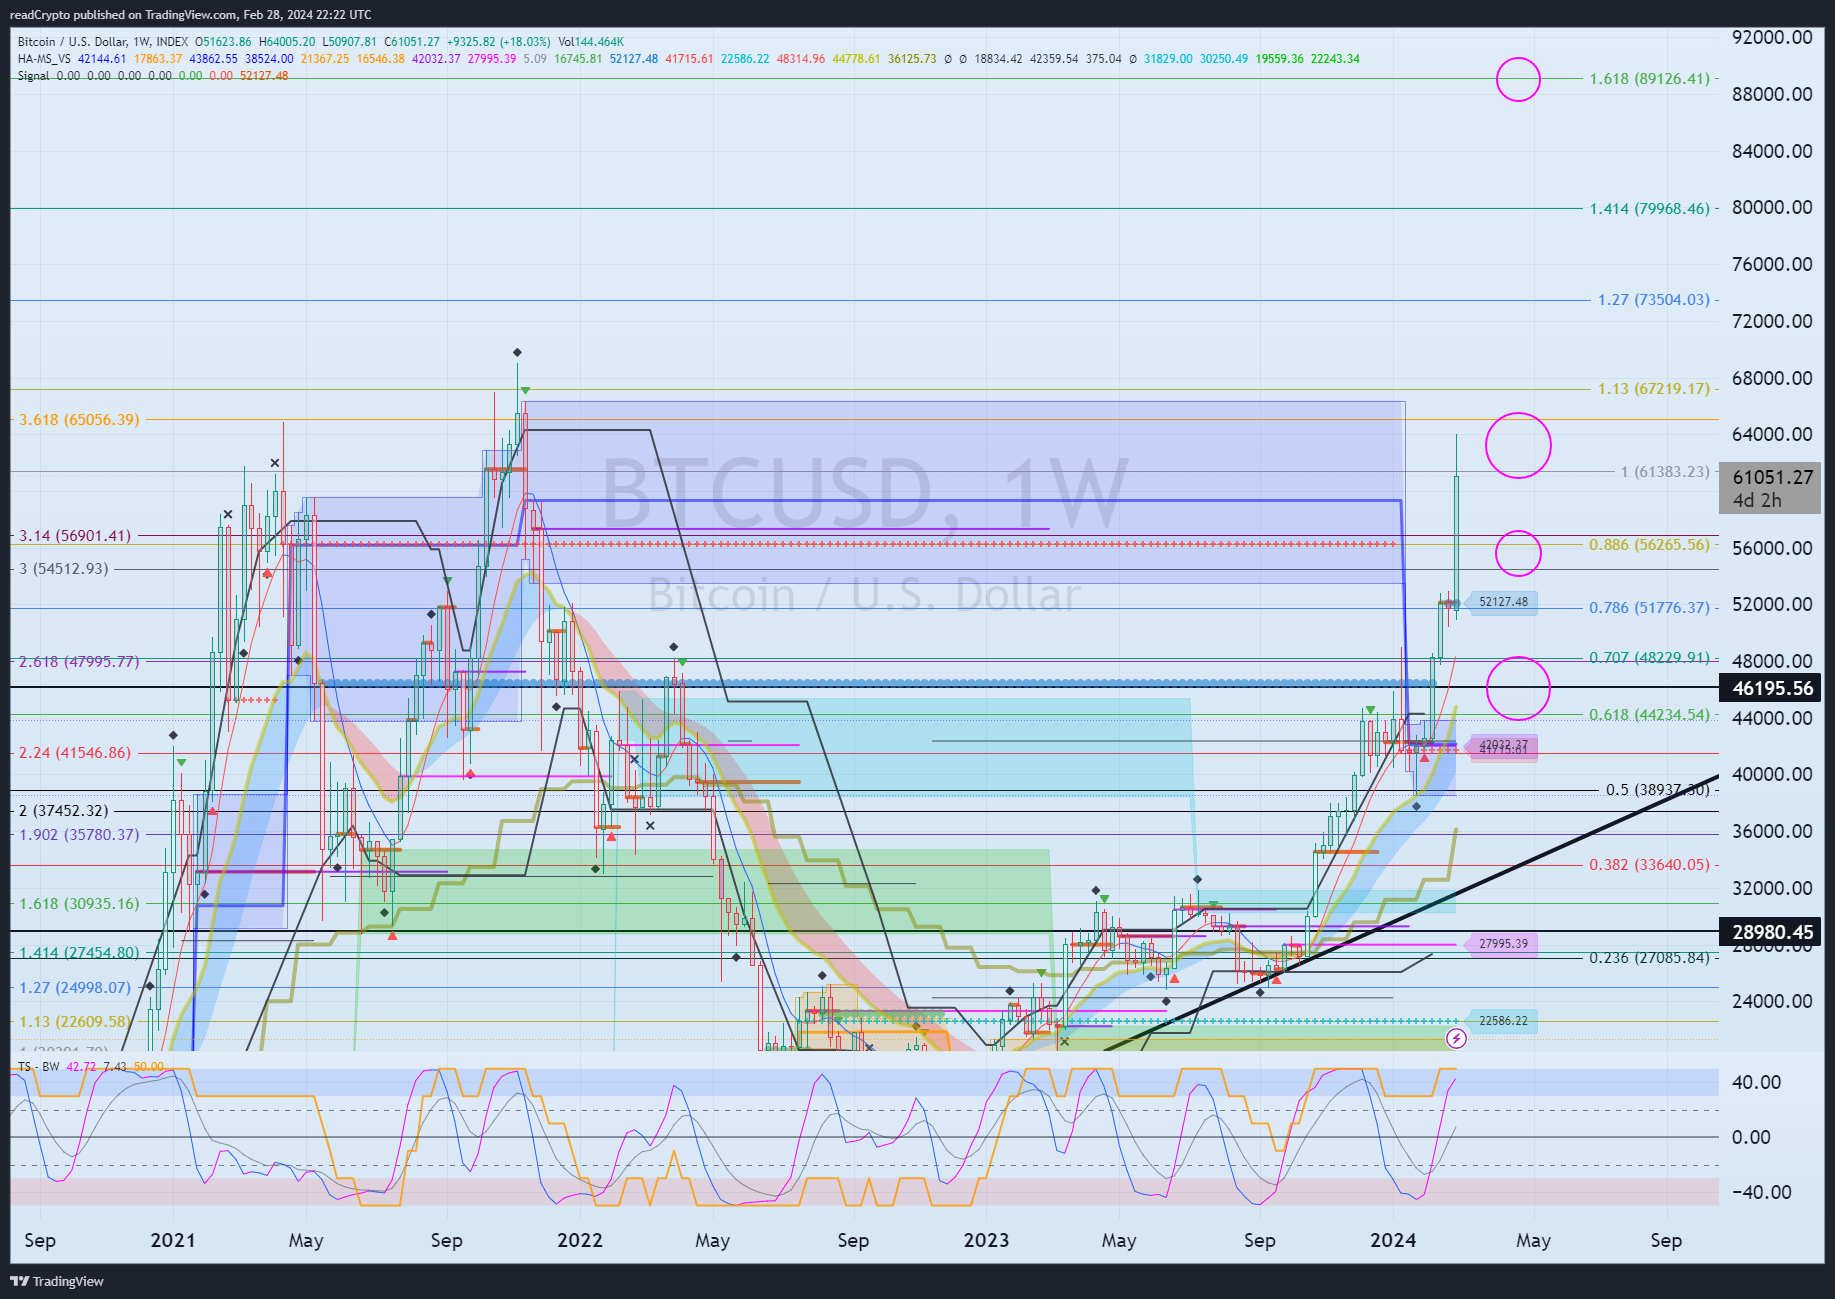Click the 0.236 (27085.84) Fibonacci label
Viewport: 1835px width, 1299px height.
tap(1650, 958)
